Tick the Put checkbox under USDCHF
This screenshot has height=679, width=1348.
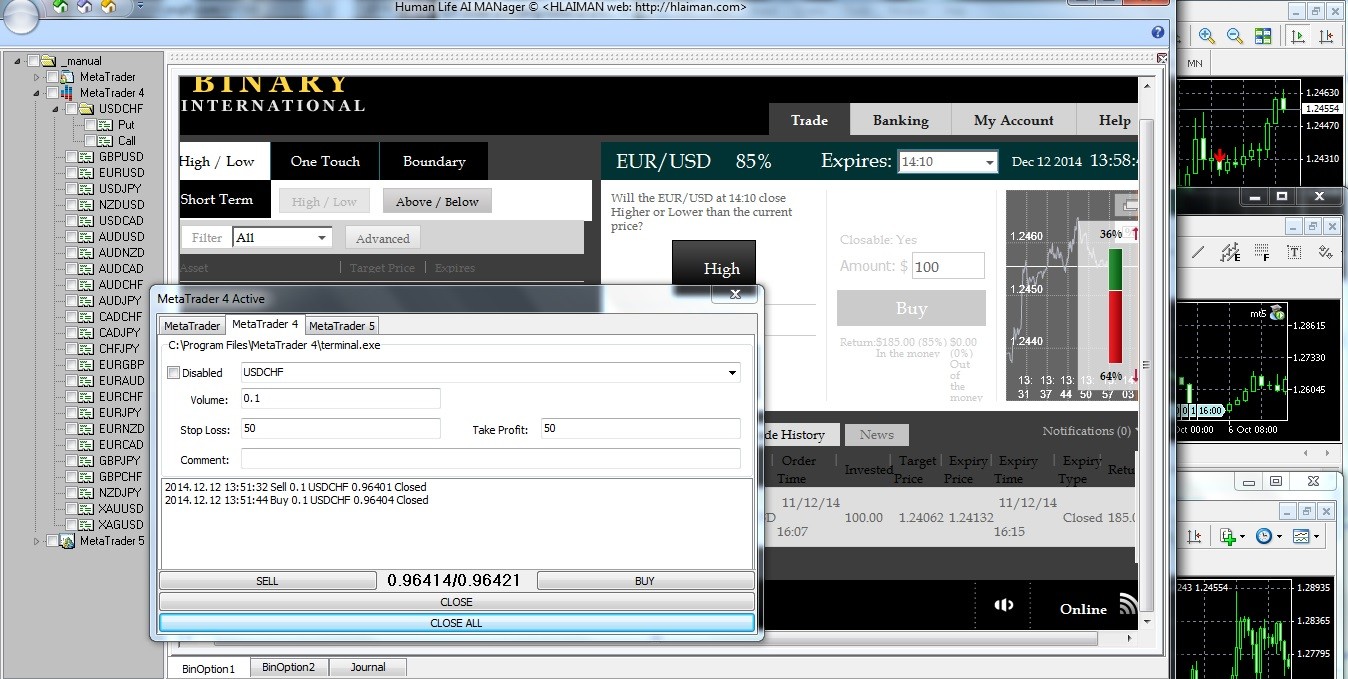pyautogui.click(x=90, y=125)
